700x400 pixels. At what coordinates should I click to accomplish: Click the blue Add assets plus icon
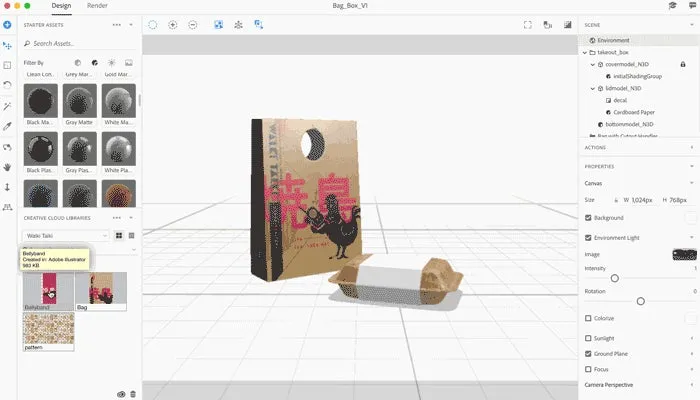7,25
